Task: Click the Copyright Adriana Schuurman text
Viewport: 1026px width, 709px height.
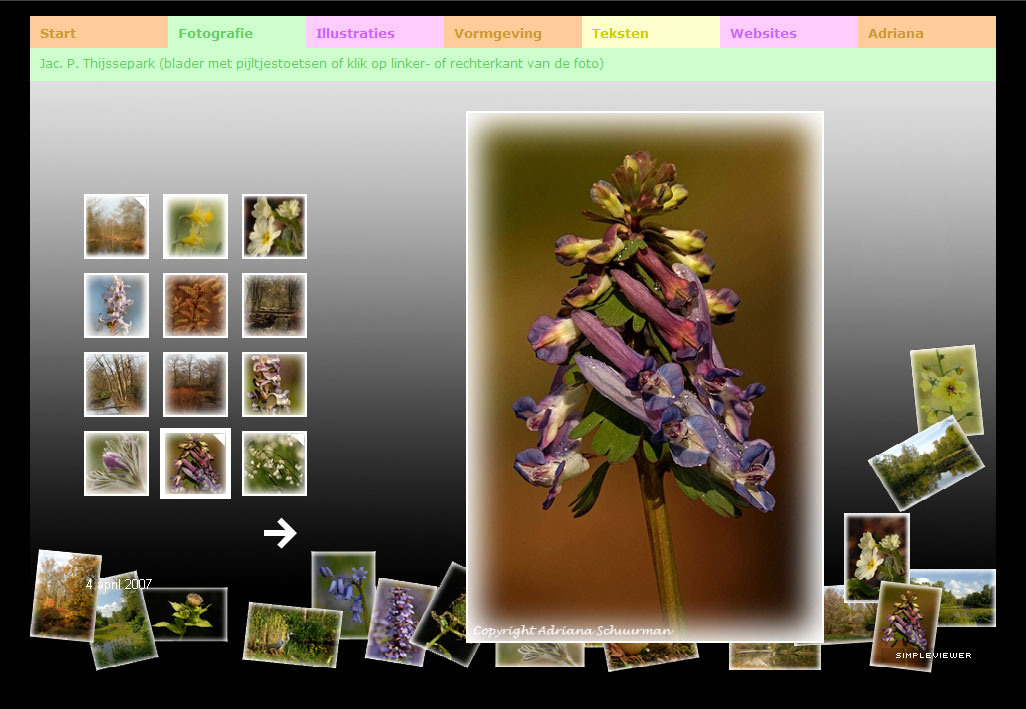Action: [x=573, y=631]
